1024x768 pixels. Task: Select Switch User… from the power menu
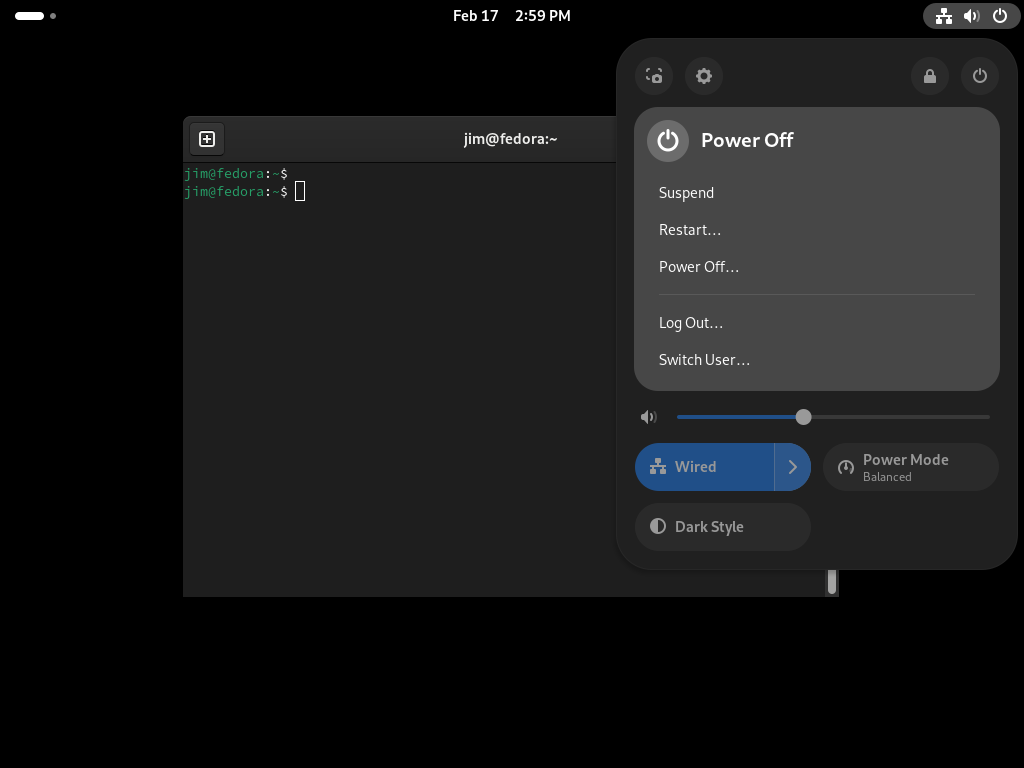(817, 360)
